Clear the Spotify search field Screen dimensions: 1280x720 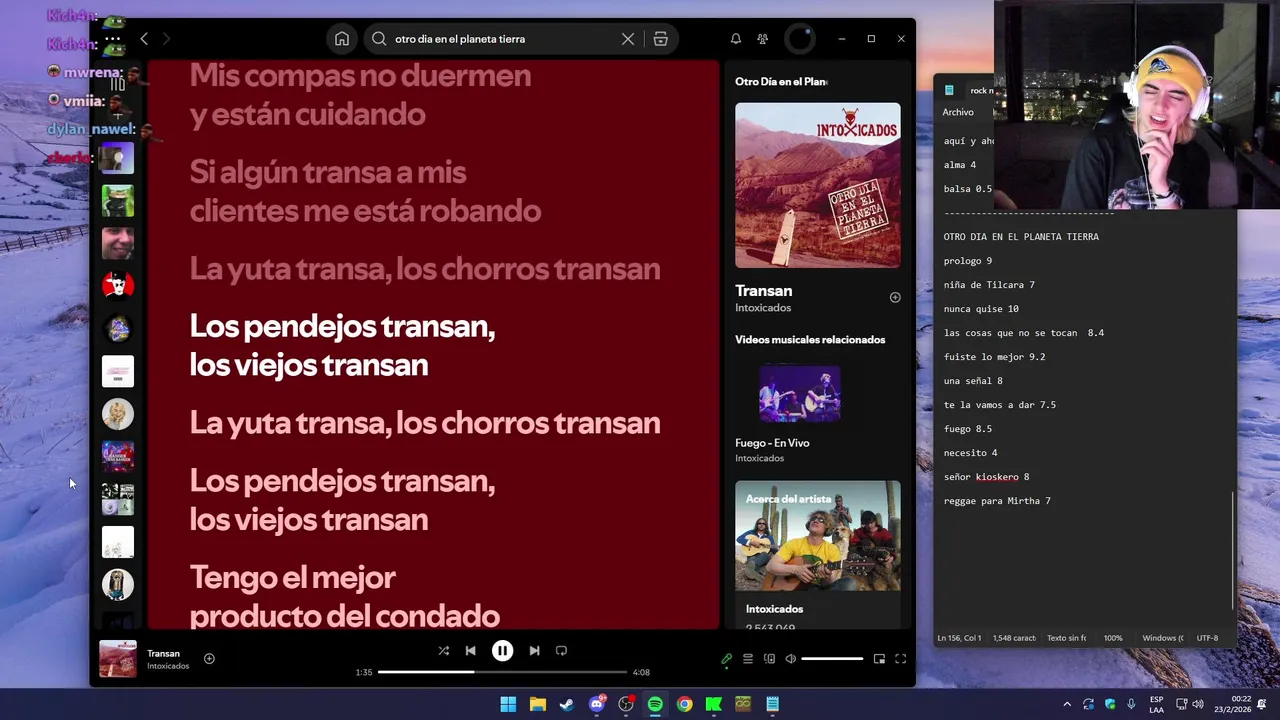click(x=628, y=39)
